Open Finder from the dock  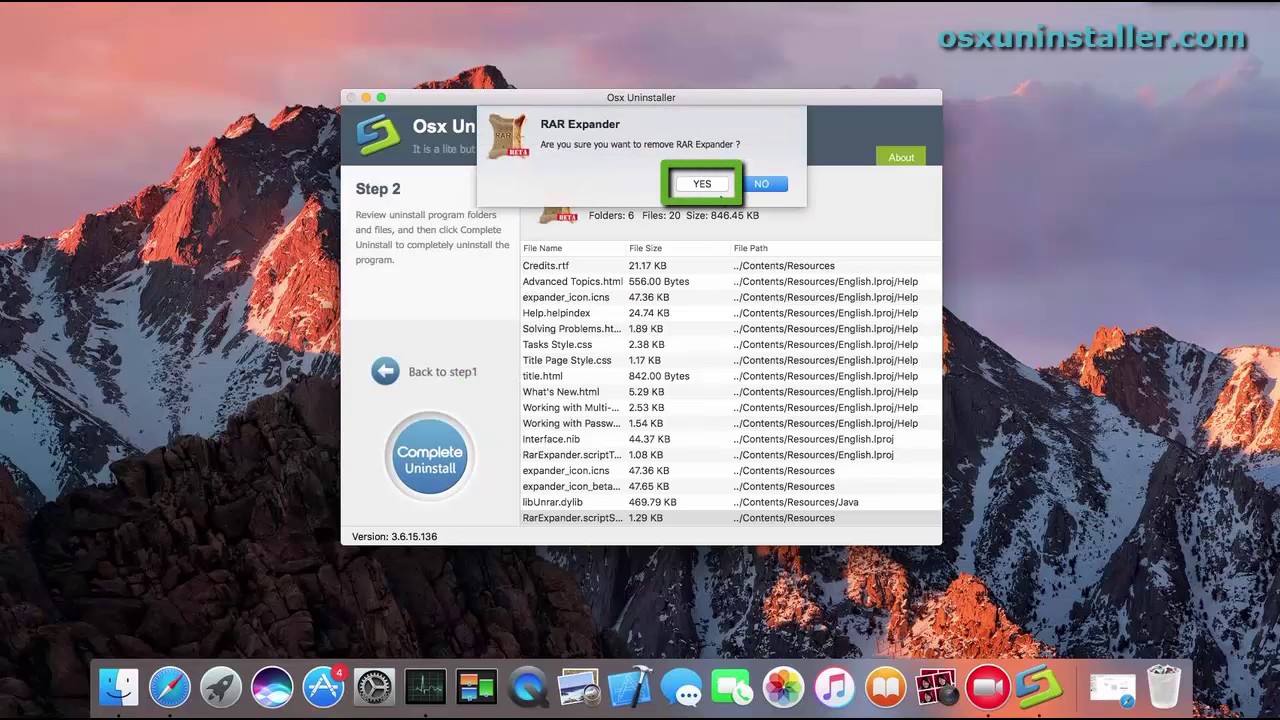(x=119, y=688)
